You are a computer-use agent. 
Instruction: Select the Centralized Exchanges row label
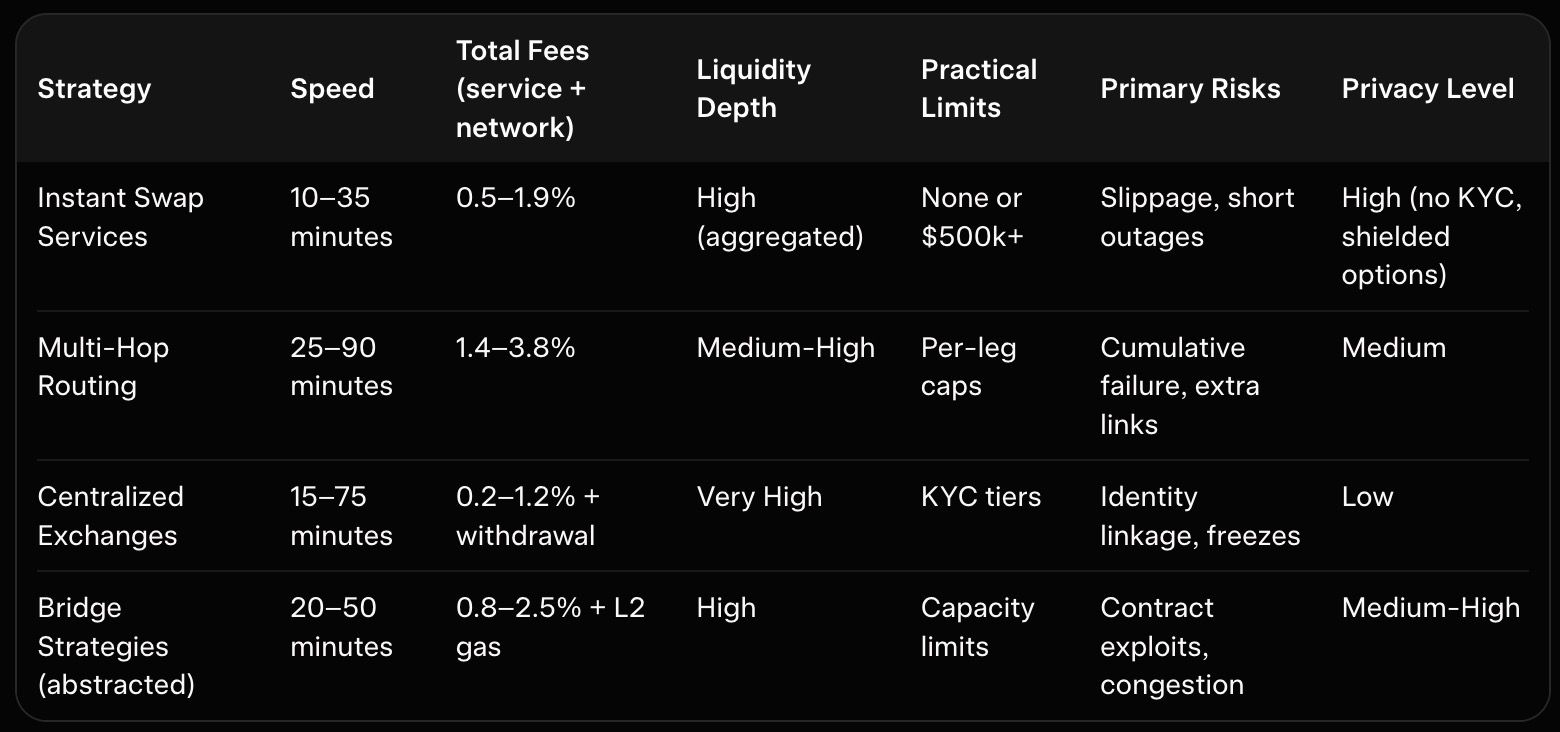(x=110, y=516)
